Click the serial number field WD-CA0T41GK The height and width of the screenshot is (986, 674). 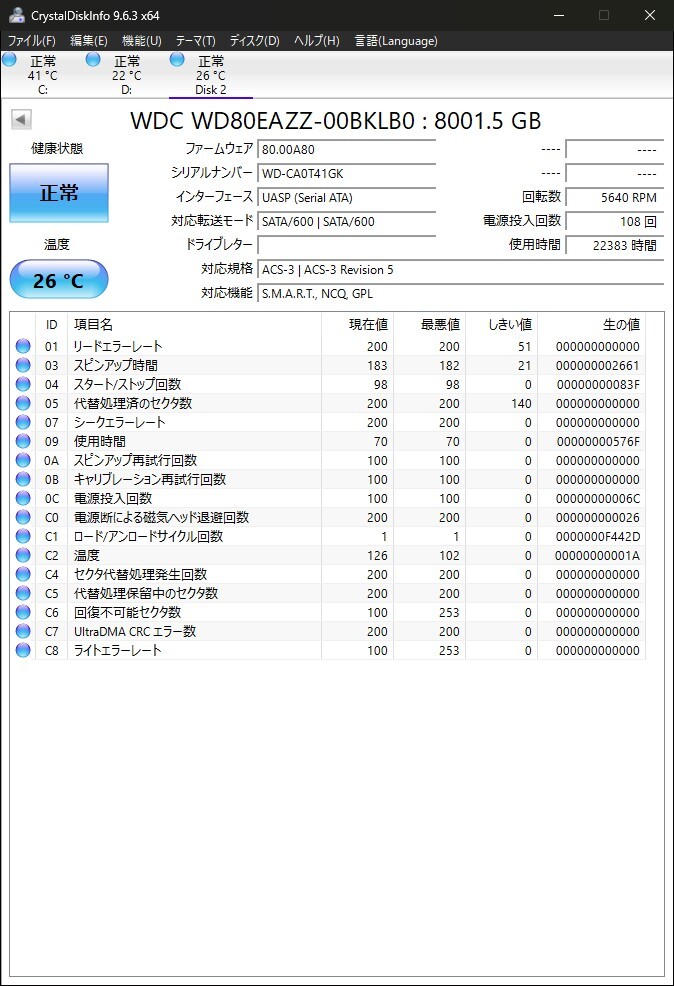pyautogui.click(x=346, y=174)
